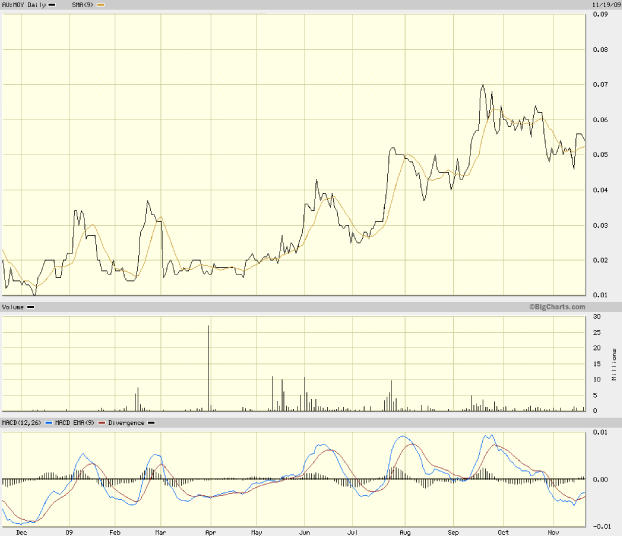
Task: Click the AU:MOV Daily legend label
Action: [x=22, y=6]
